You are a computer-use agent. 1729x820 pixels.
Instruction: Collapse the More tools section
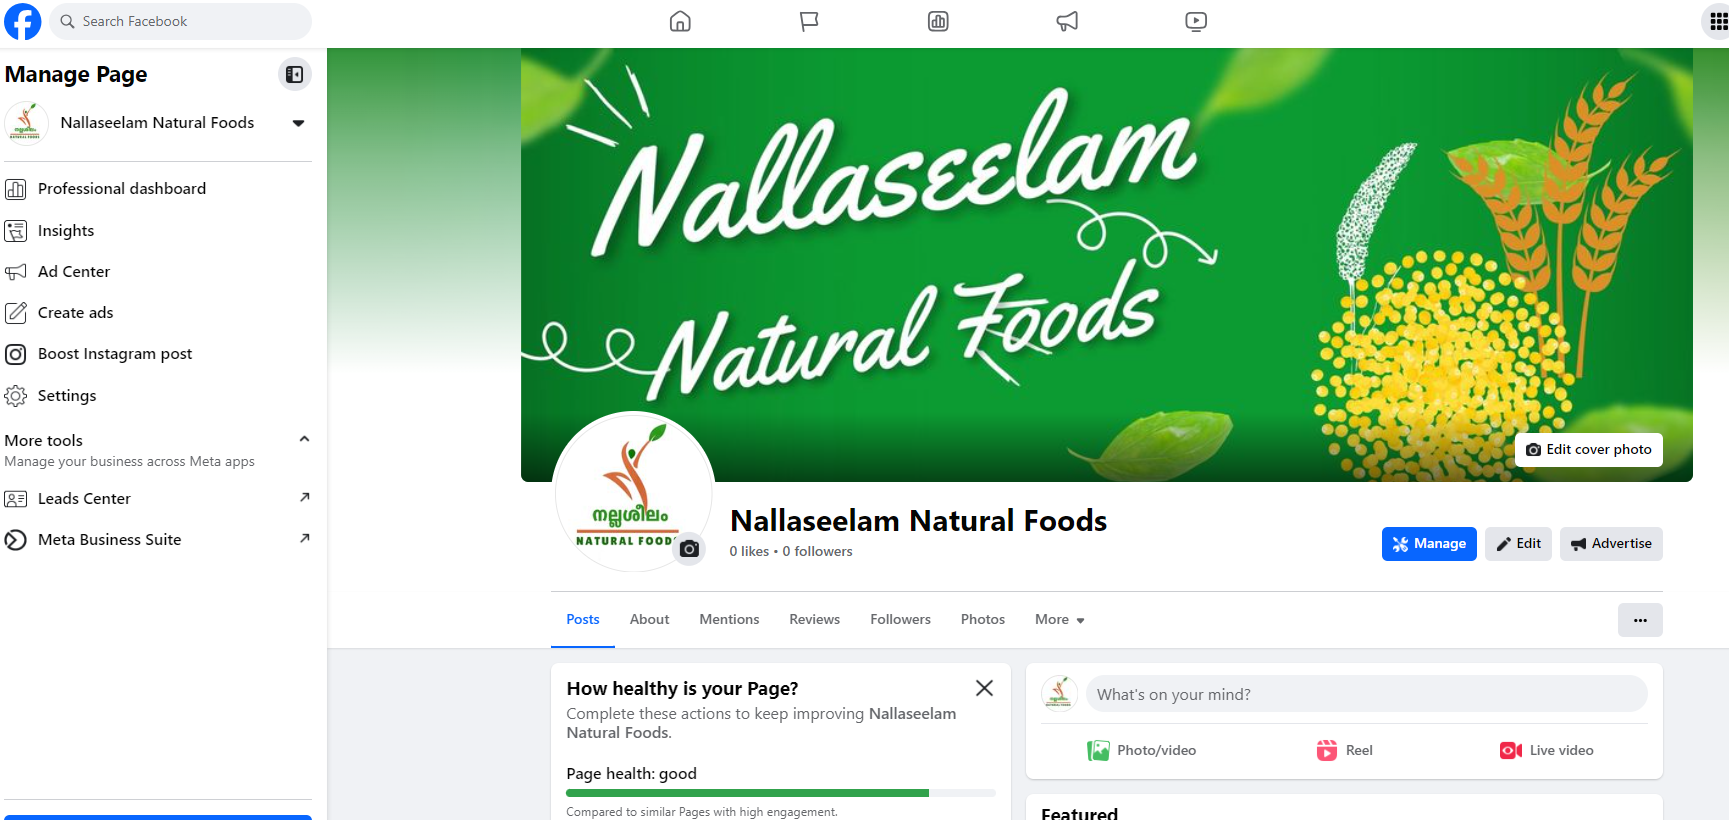[x=304, y=439]
